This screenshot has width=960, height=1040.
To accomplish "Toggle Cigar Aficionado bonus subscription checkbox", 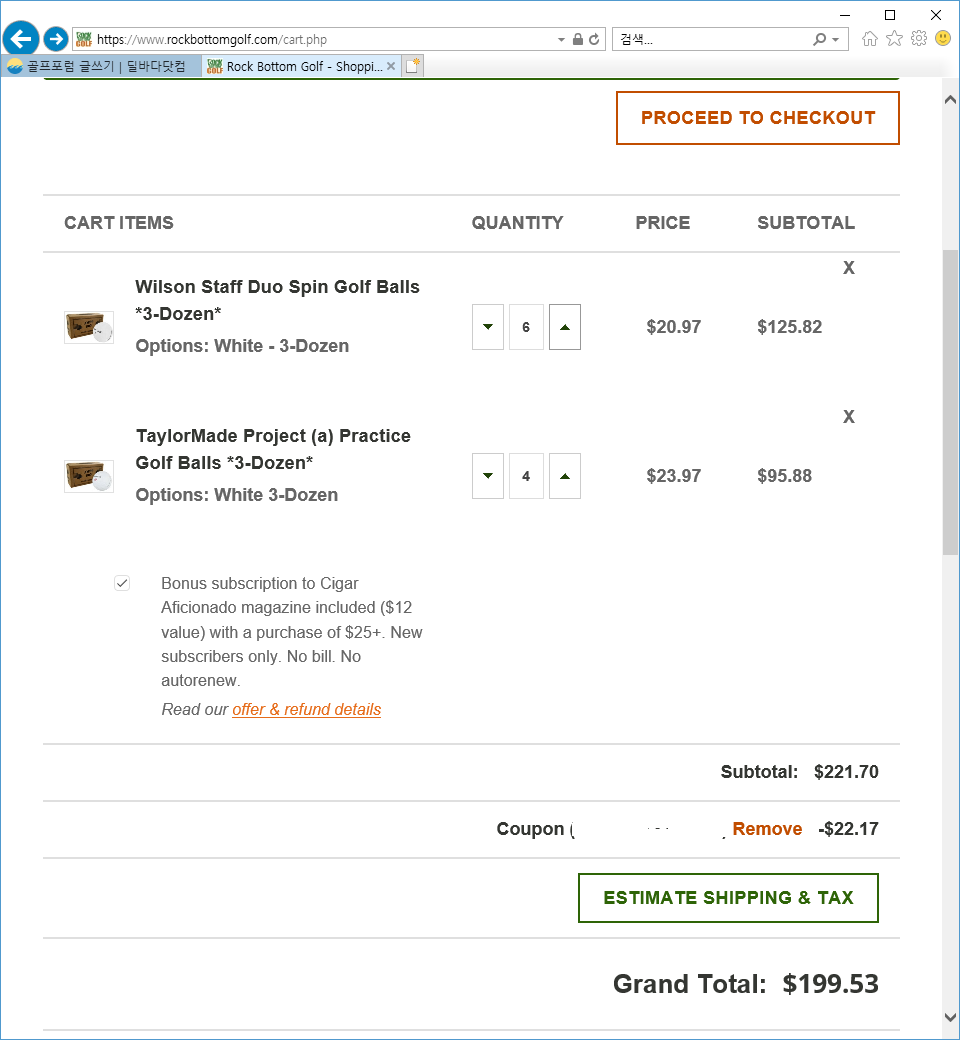I will [x=122, y=583].
